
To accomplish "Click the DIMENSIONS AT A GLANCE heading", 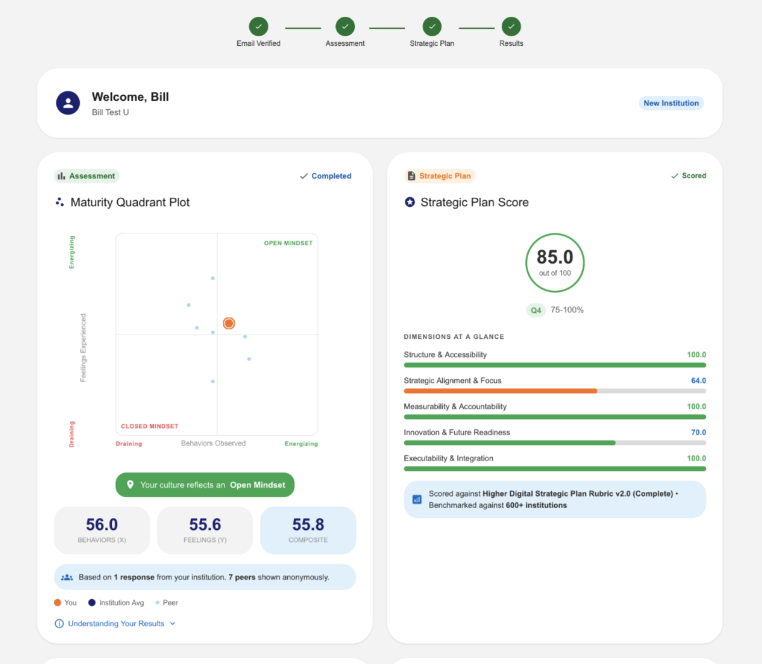I will 454,336.
